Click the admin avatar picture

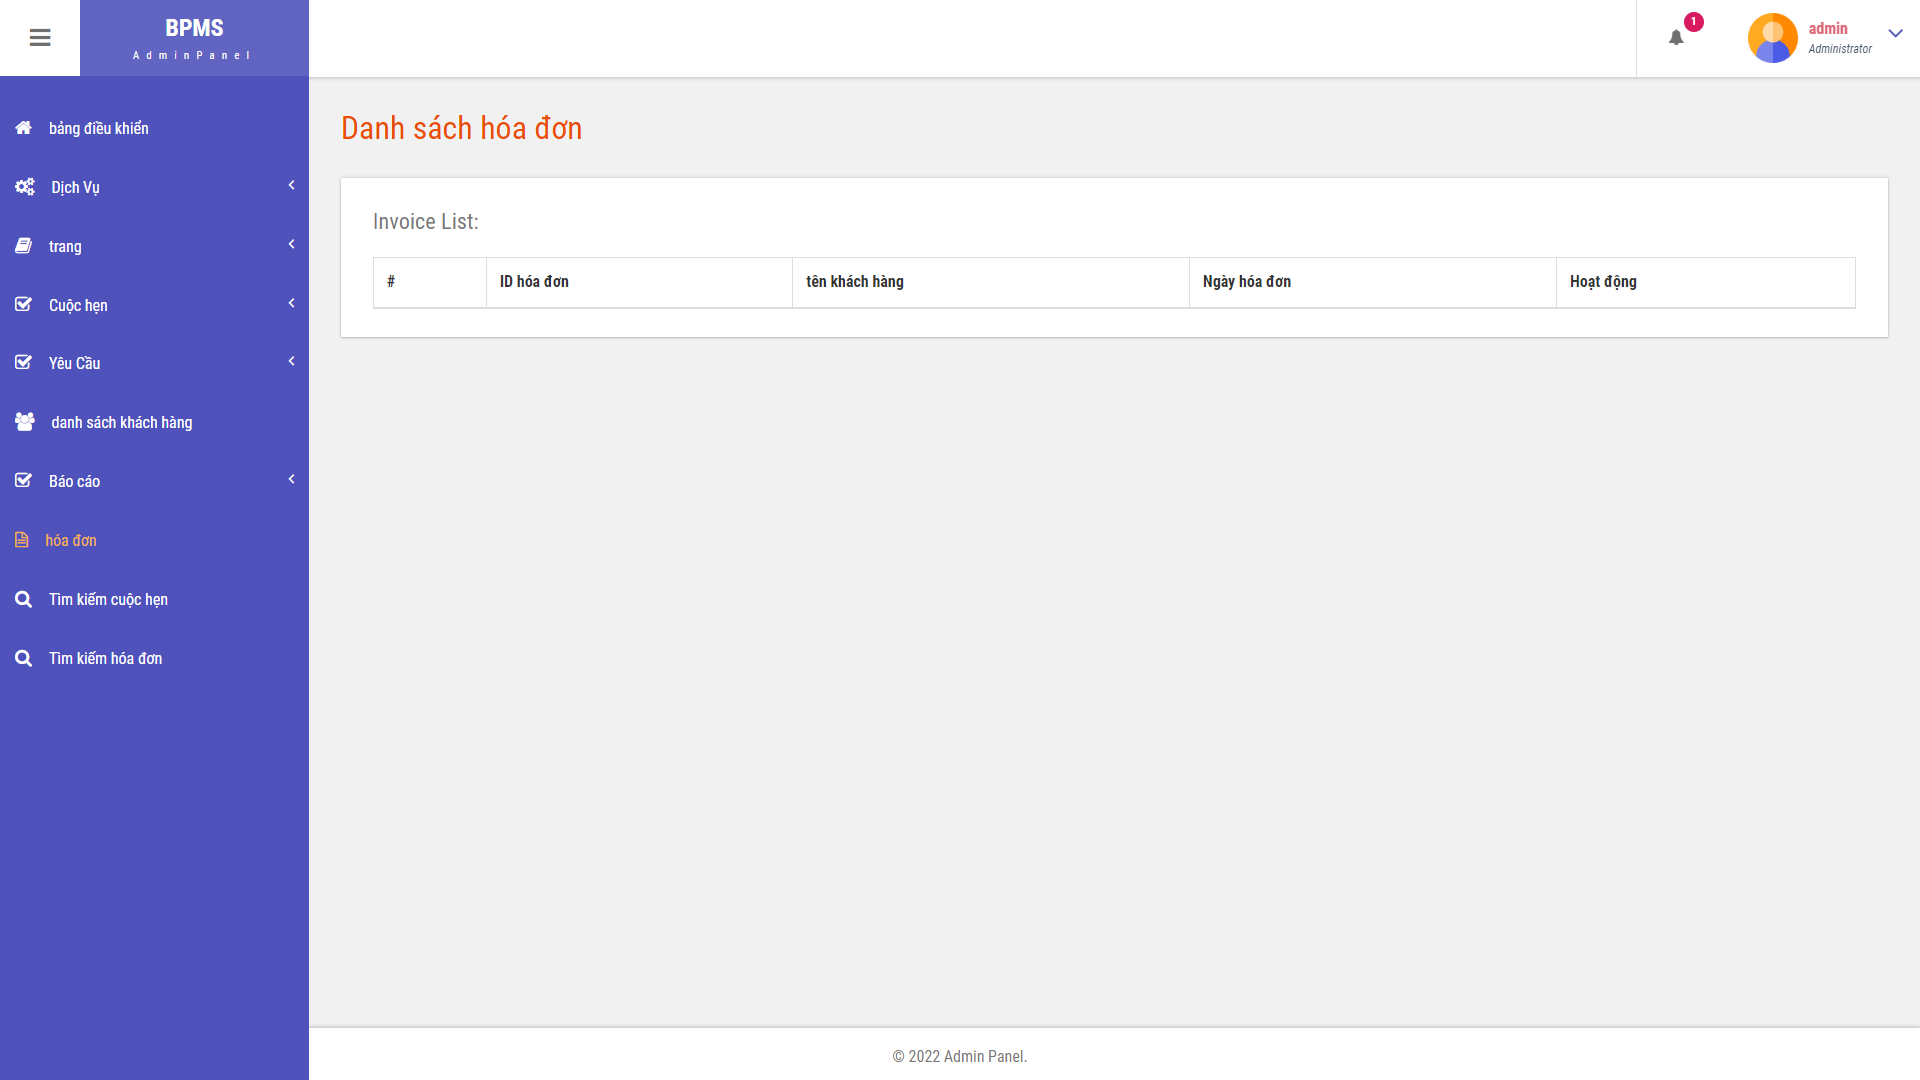[1772, 38]
